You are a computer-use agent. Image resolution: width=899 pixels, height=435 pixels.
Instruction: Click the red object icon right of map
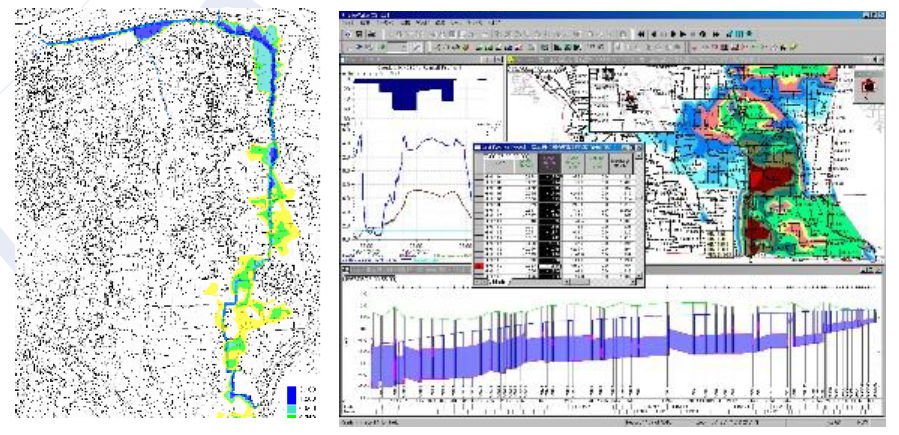[x=868, y=86]
